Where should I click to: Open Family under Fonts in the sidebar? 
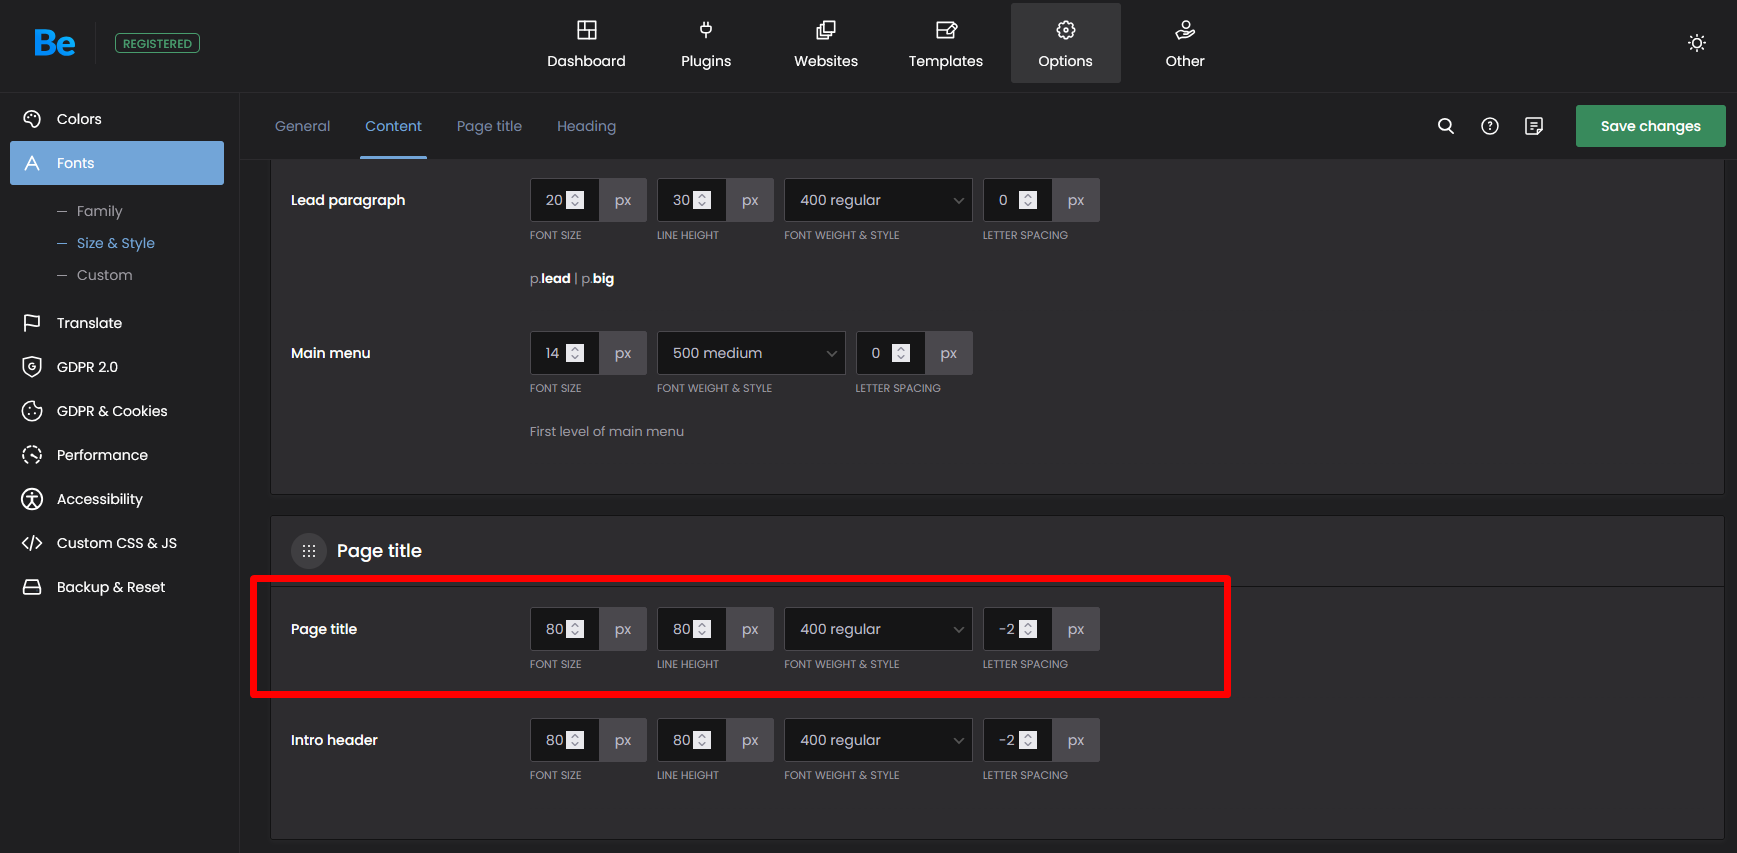point(99,211)
